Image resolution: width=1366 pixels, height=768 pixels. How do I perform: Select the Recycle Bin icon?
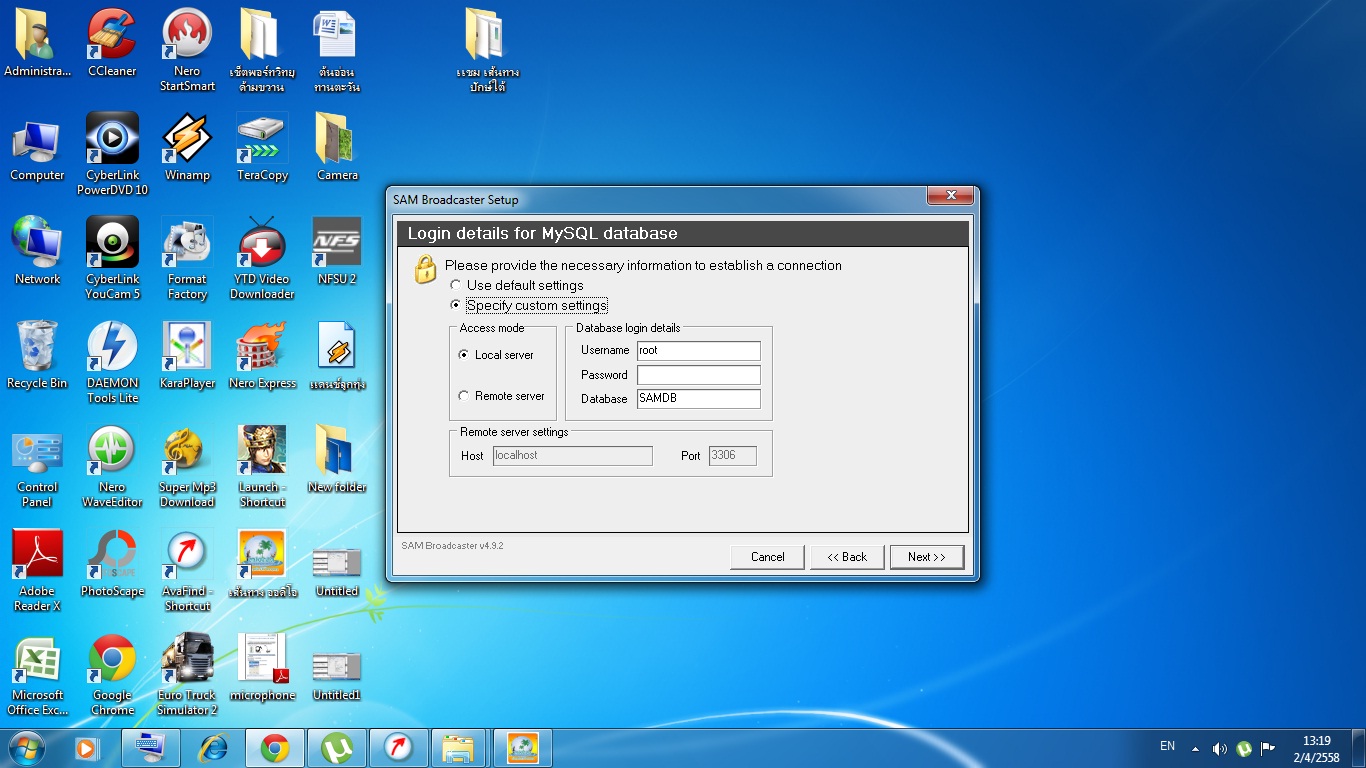(37, 356)
